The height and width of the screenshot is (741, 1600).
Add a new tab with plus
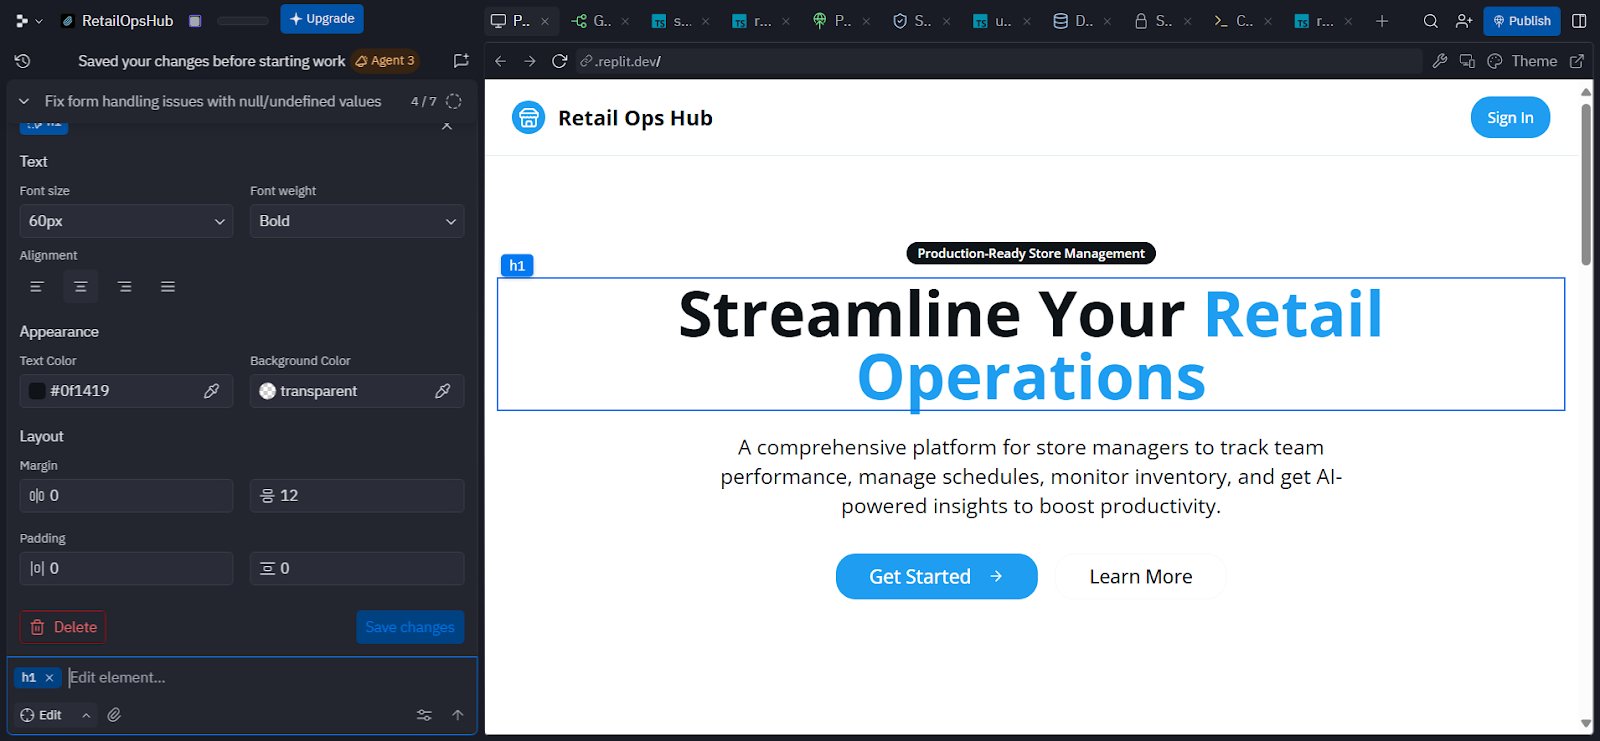coord(1382,21)
